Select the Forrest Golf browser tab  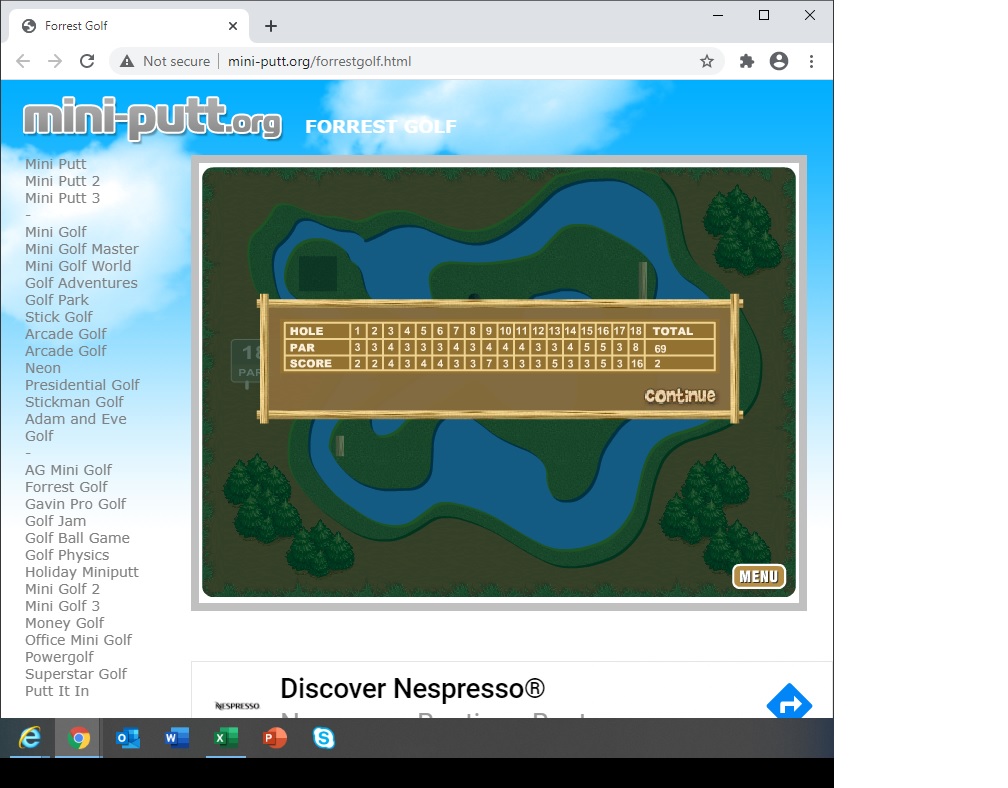coord(120,26)
